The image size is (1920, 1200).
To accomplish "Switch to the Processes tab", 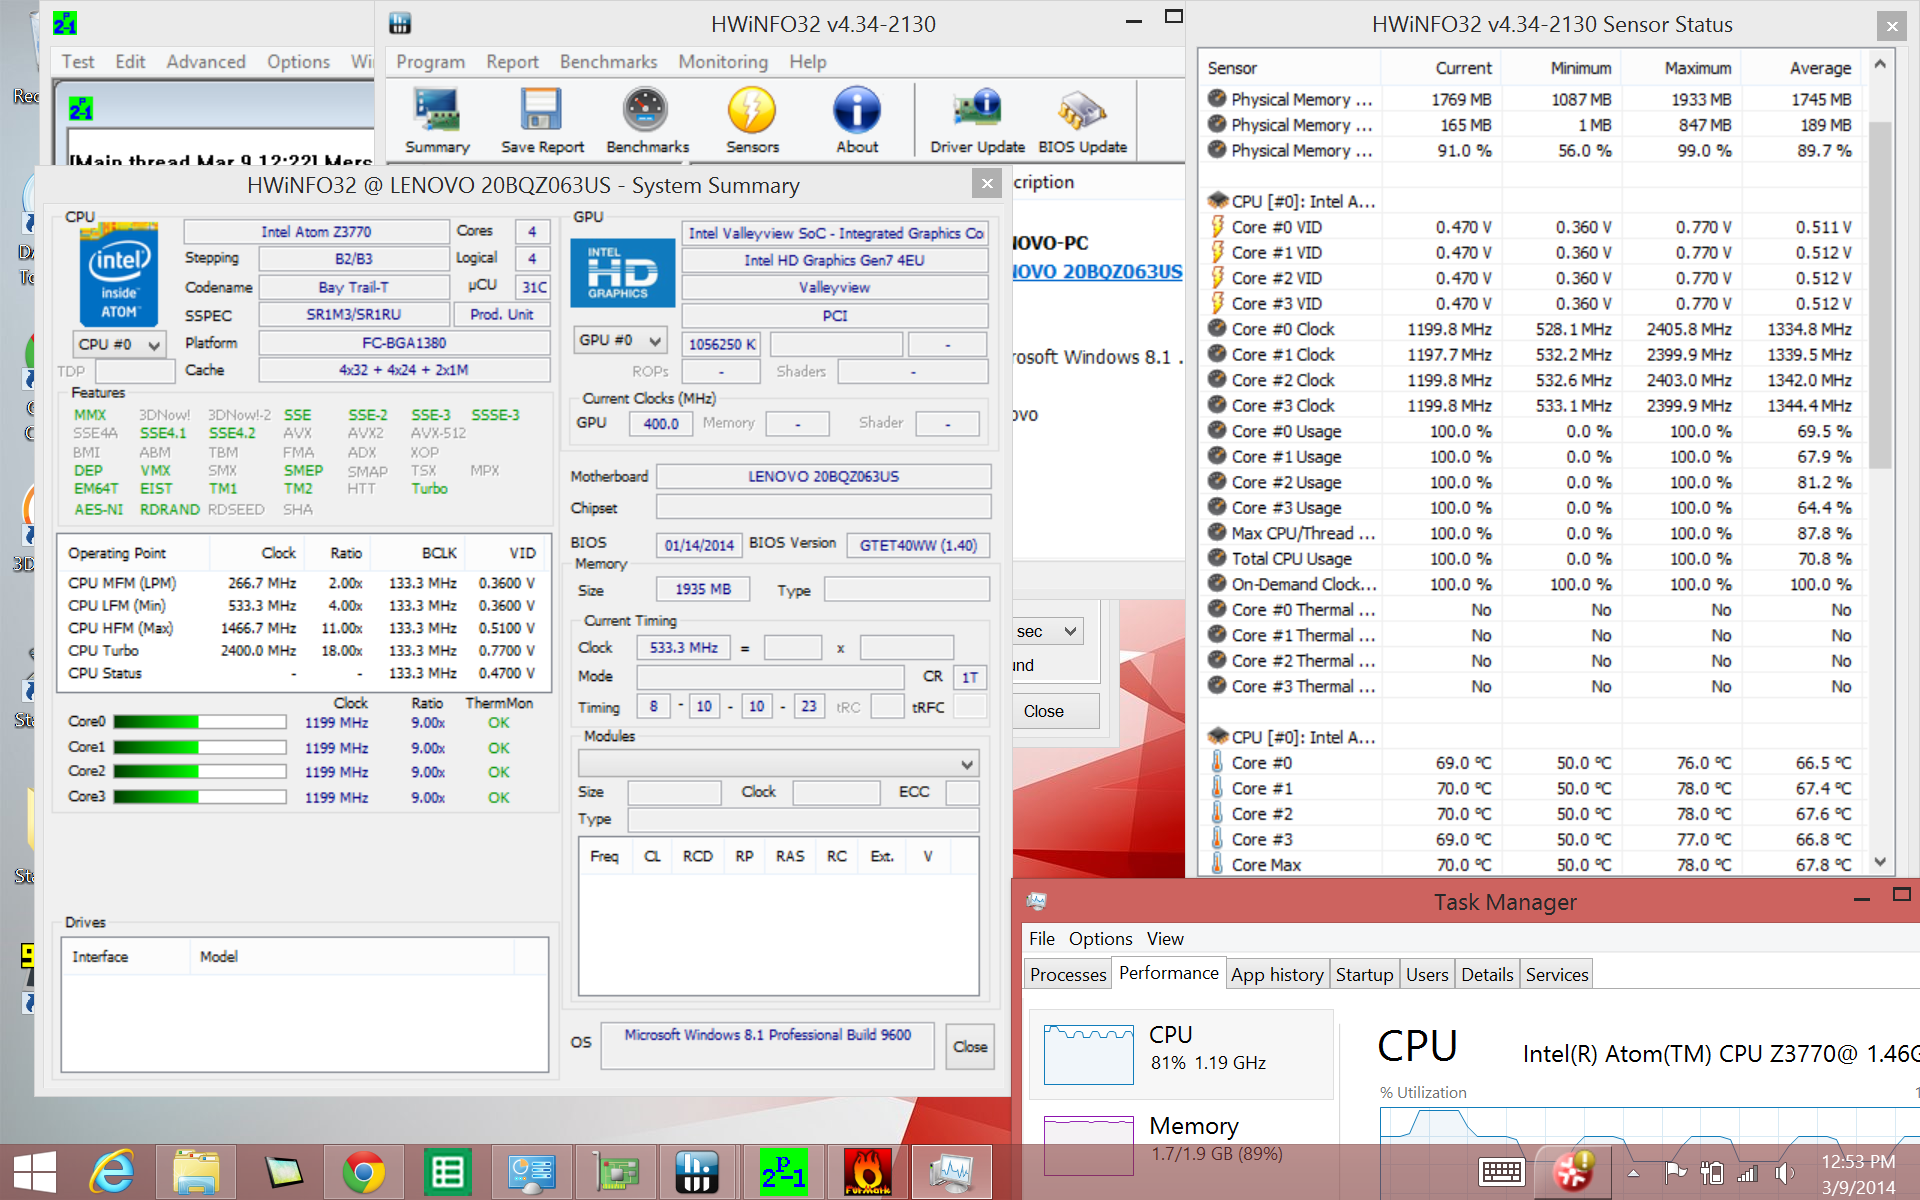I will pos(1068,974).
